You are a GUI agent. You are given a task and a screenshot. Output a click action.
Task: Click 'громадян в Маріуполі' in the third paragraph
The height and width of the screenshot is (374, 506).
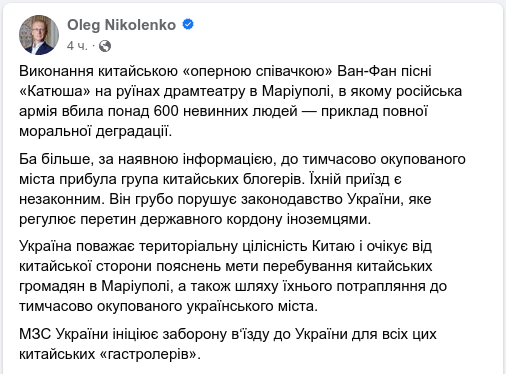pos(96,287)
